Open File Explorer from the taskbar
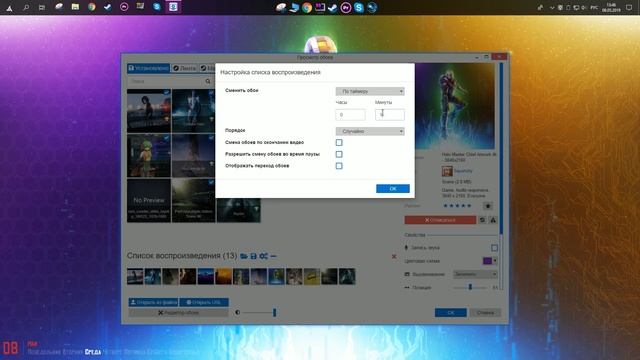 [x=75, y=7]
